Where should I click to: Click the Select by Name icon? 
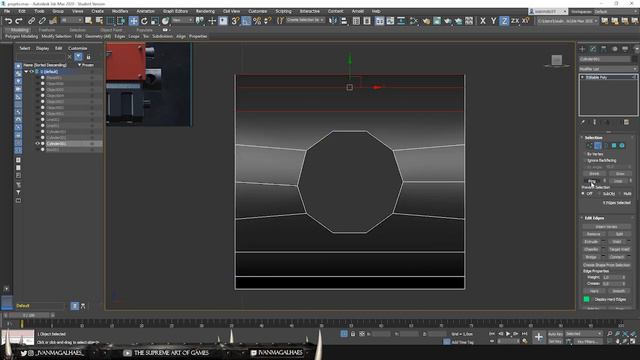pos(99,20)
